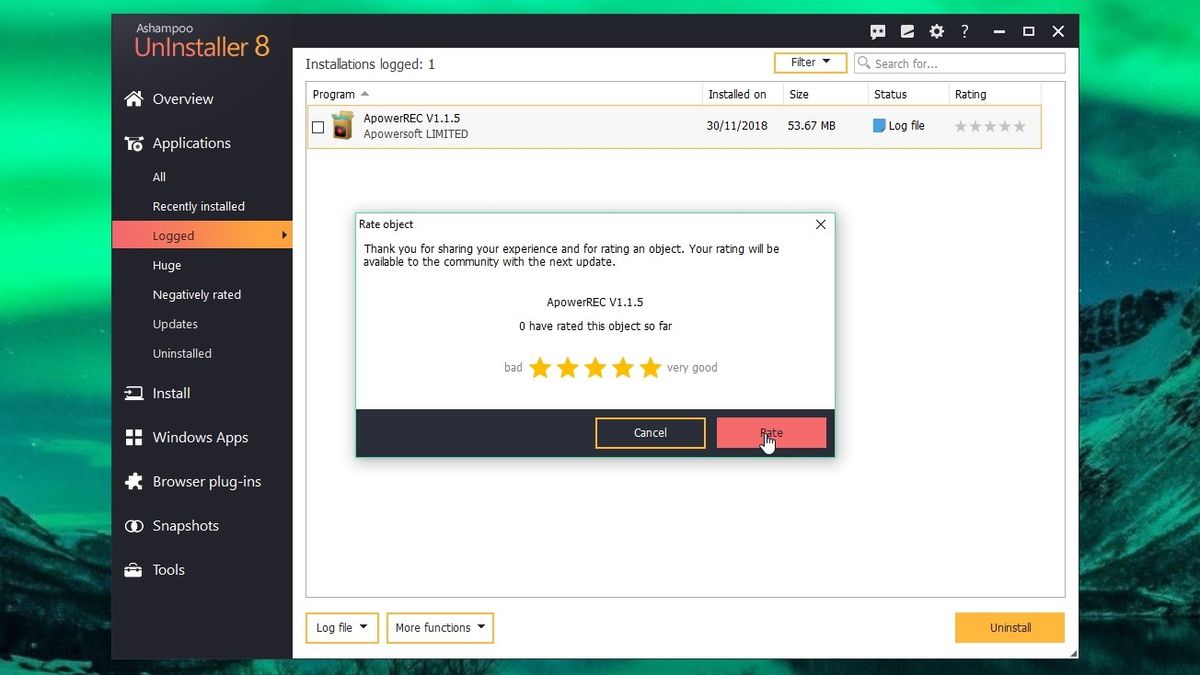Open the More functions dropdown

coord(440,628)
